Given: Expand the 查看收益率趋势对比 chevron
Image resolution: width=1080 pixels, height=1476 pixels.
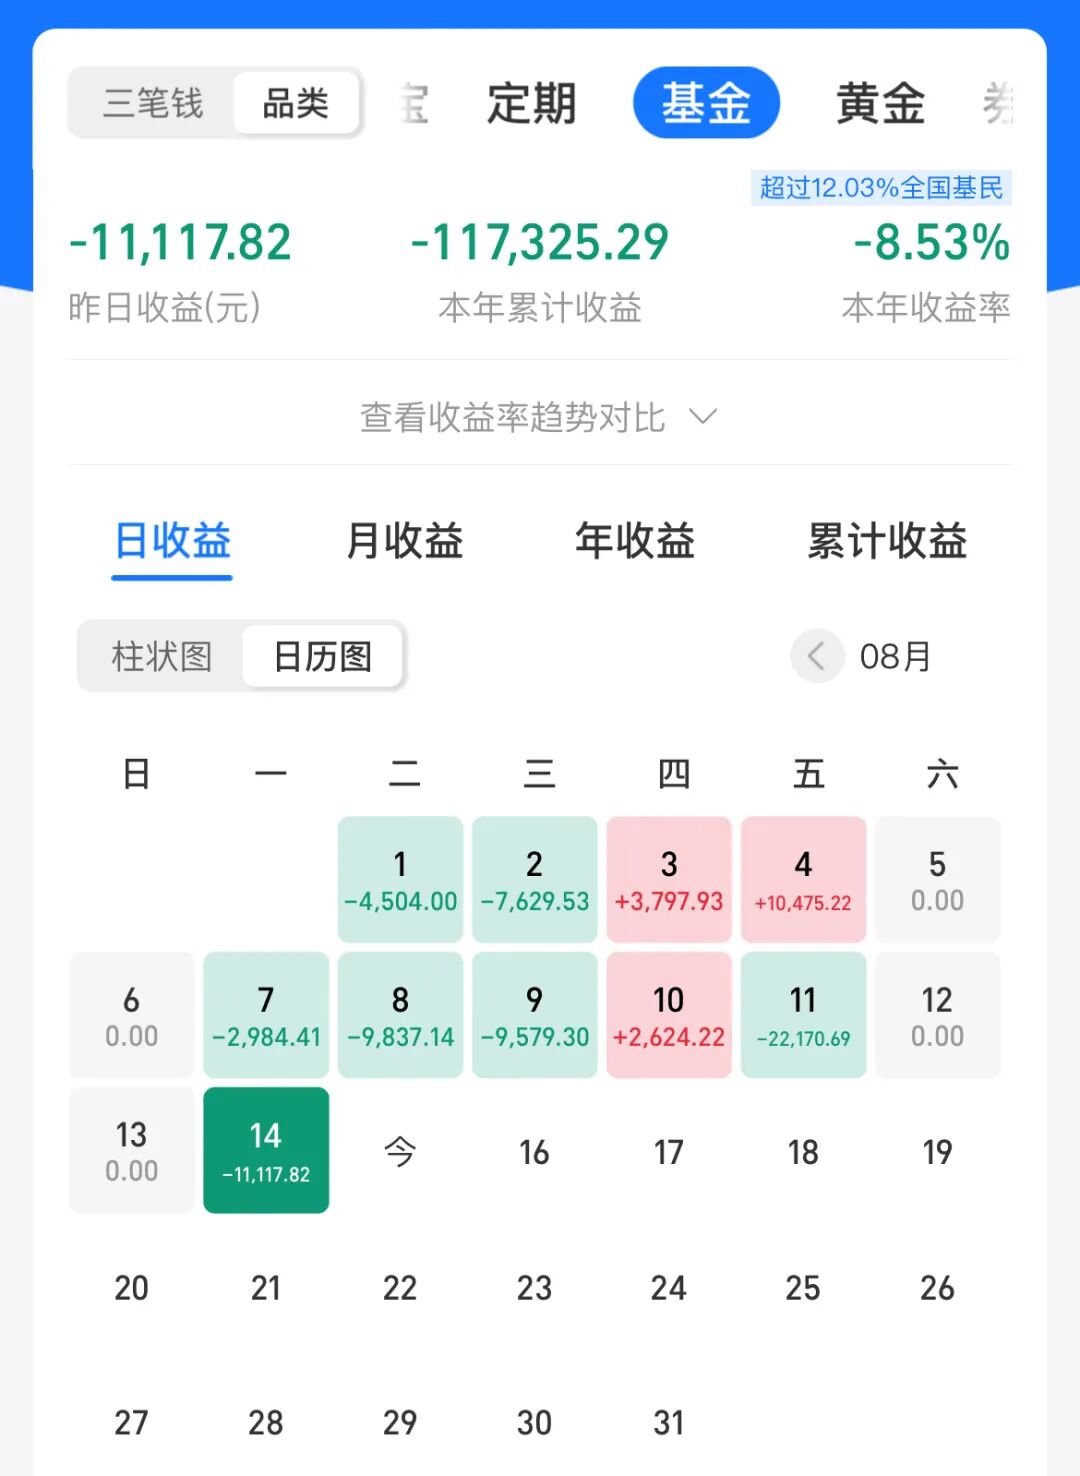Looking at the screenshot, I should (704, 417).
